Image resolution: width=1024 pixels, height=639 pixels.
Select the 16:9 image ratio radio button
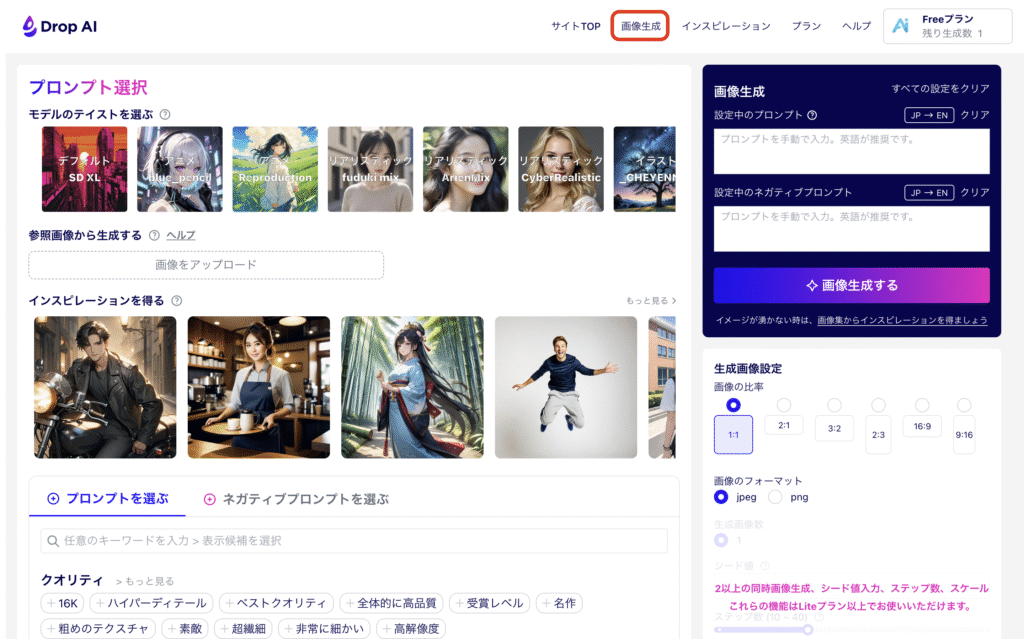coord(921,405)
